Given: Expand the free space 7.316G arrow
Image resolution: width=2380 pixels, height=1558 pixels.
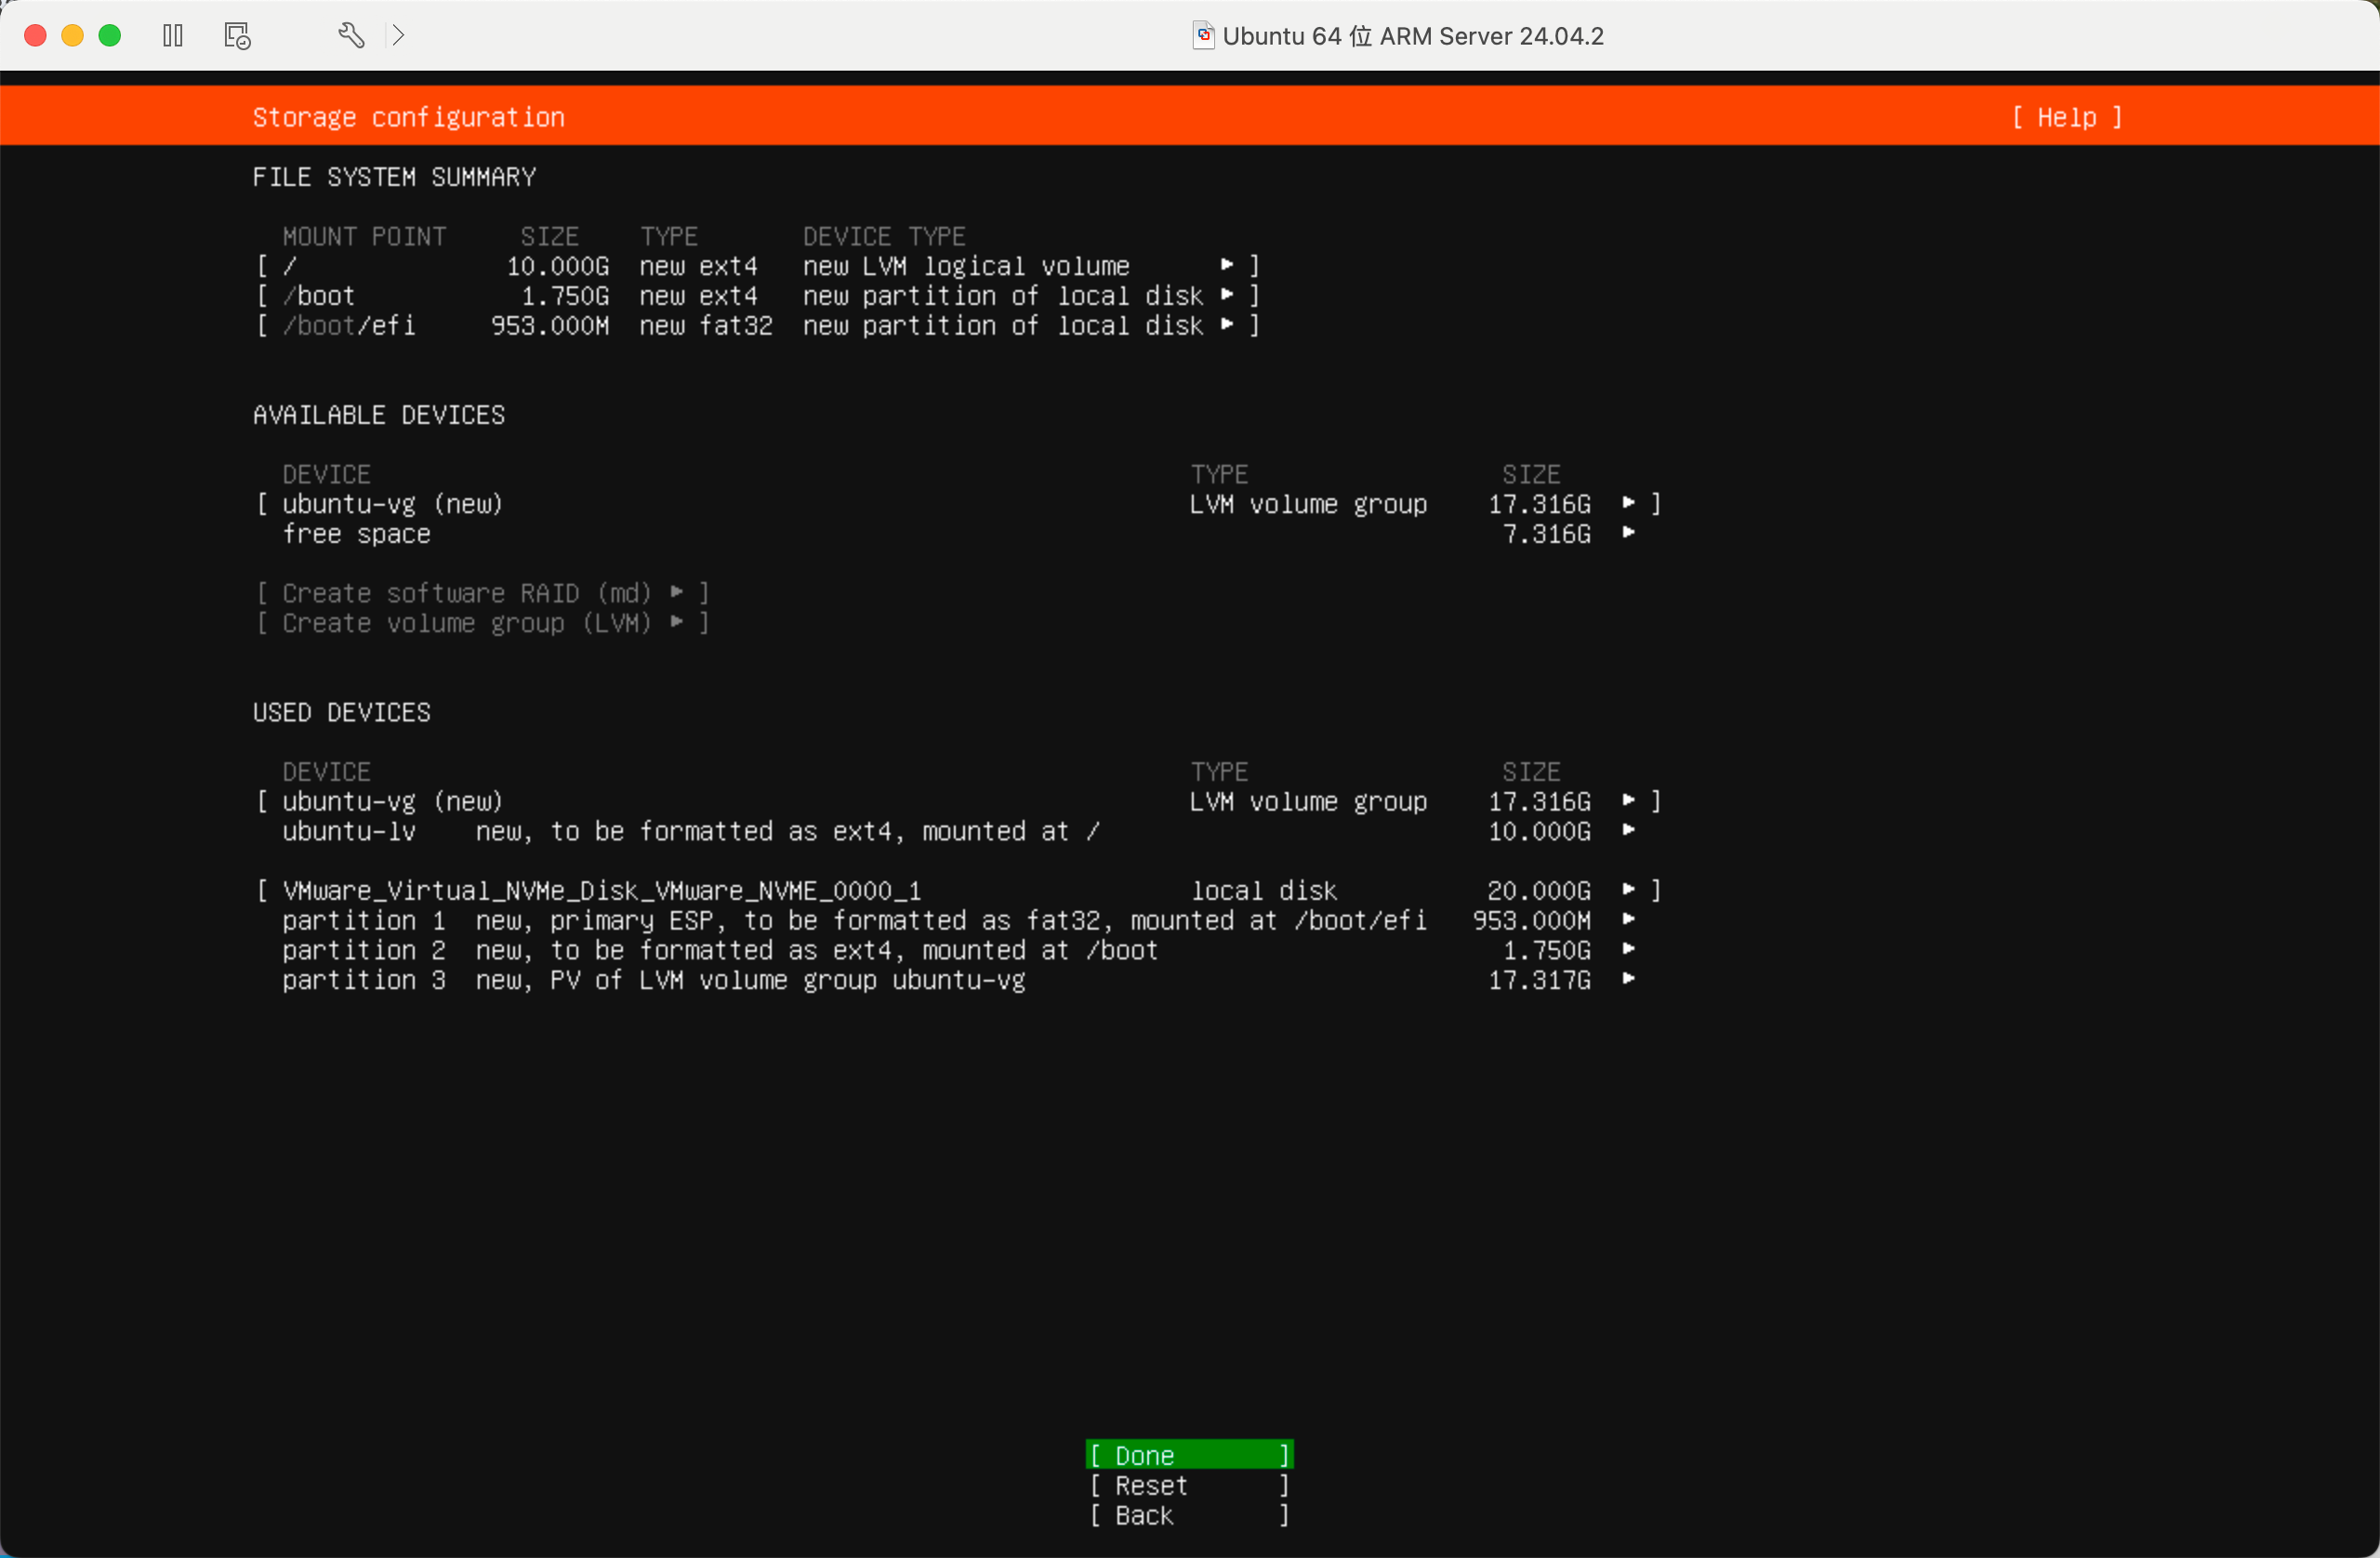Looking at the screenshot, I should pyautogui.click(x=1629, y=533).
